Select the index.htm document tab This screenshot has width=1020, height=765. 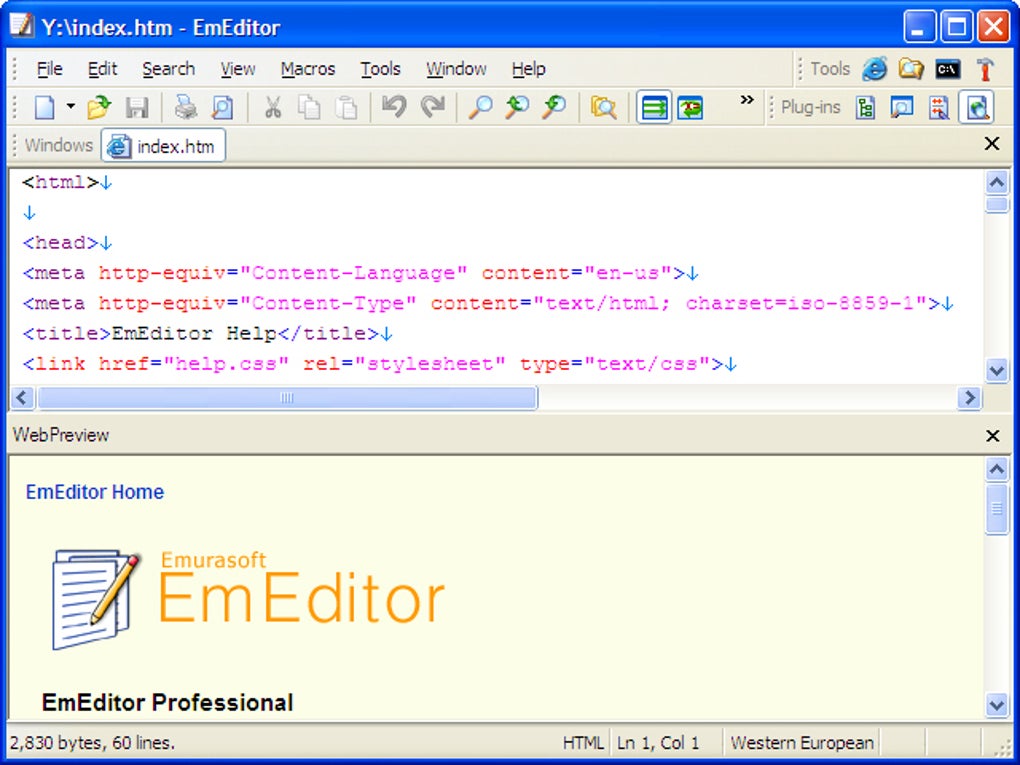[163, 146]
